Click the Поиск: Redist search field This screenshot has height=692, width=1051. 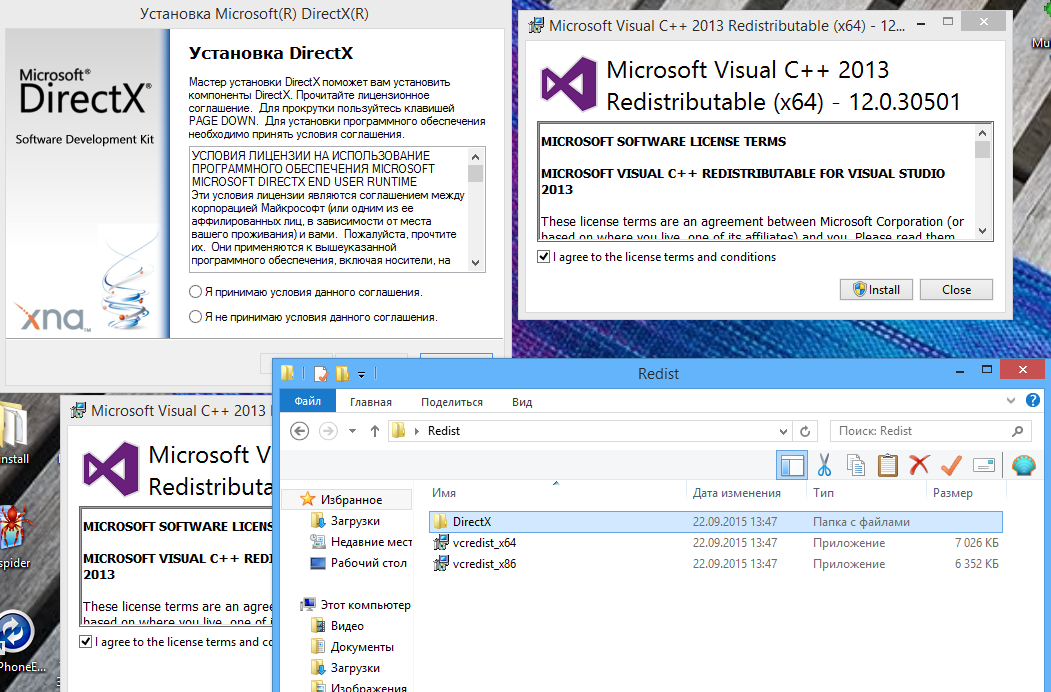coord(922,431)
